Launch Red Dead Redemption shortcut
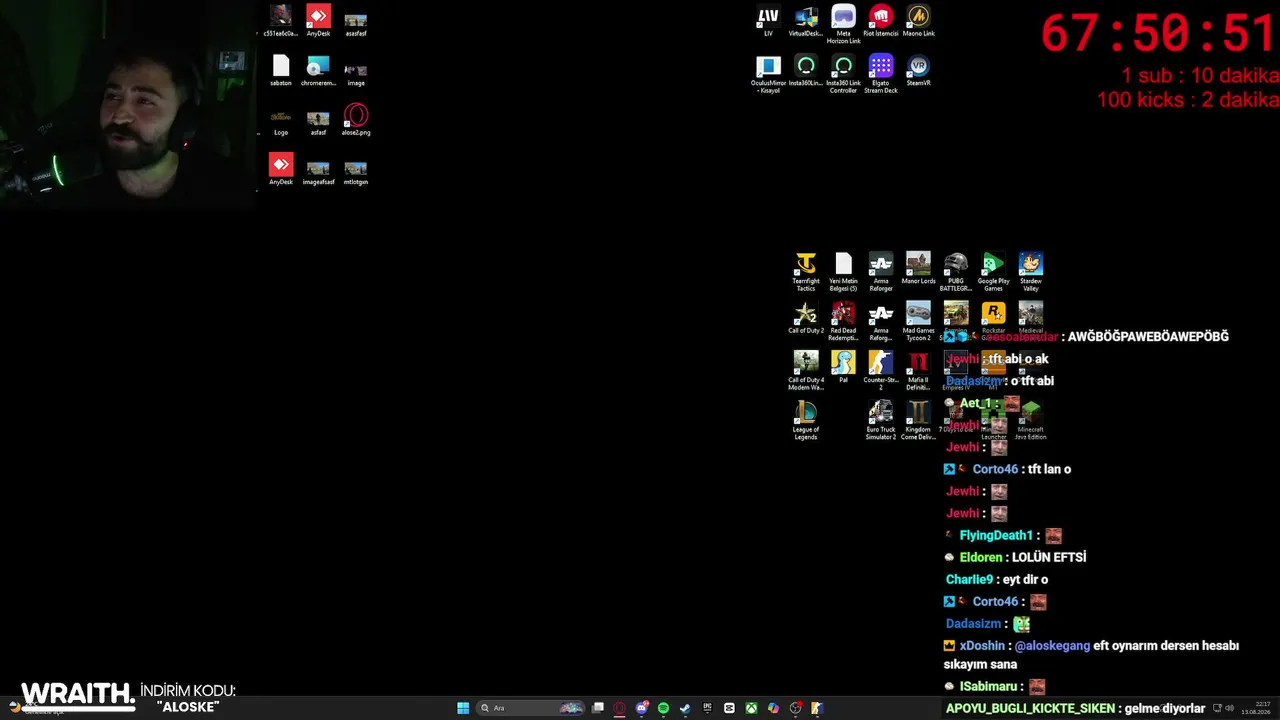Image resolution: width=1280 pixels, height=720 pixels. (x=843, y=321)
